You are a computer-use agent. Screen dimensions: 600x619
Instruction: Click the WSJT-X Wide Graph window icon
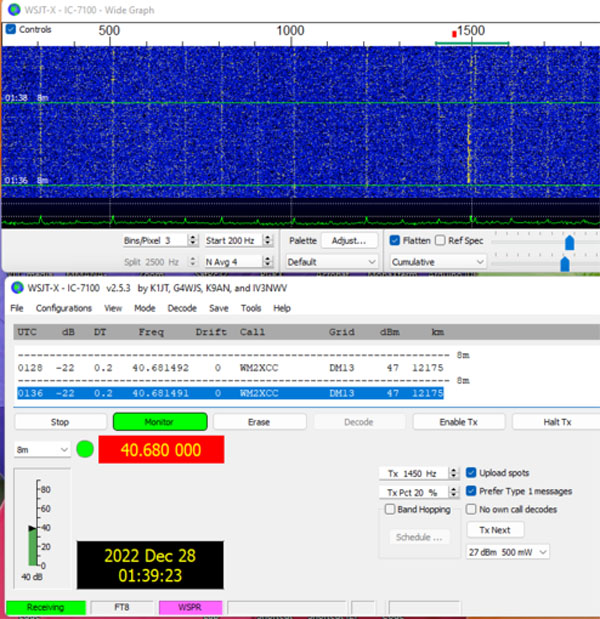pos(14,9)
